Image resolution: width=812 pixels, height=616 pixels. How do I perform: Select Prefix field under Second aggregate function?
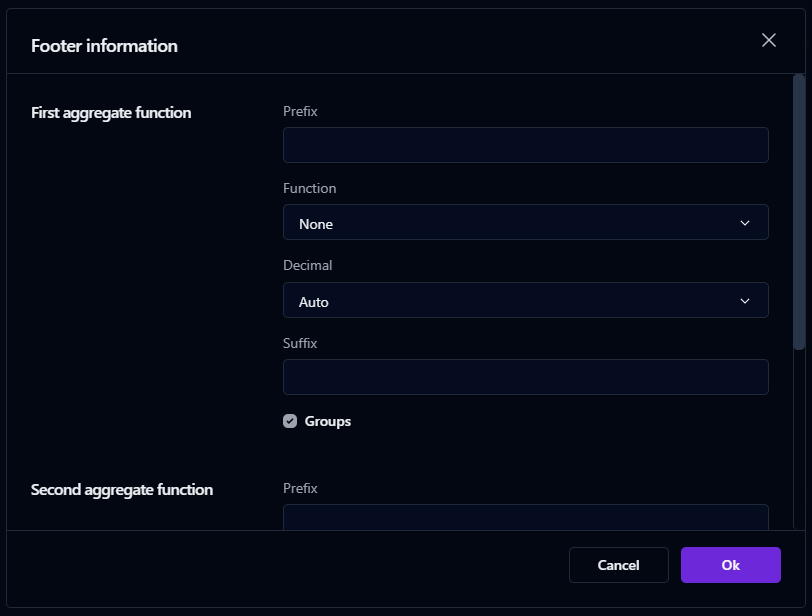coord(525,517)
